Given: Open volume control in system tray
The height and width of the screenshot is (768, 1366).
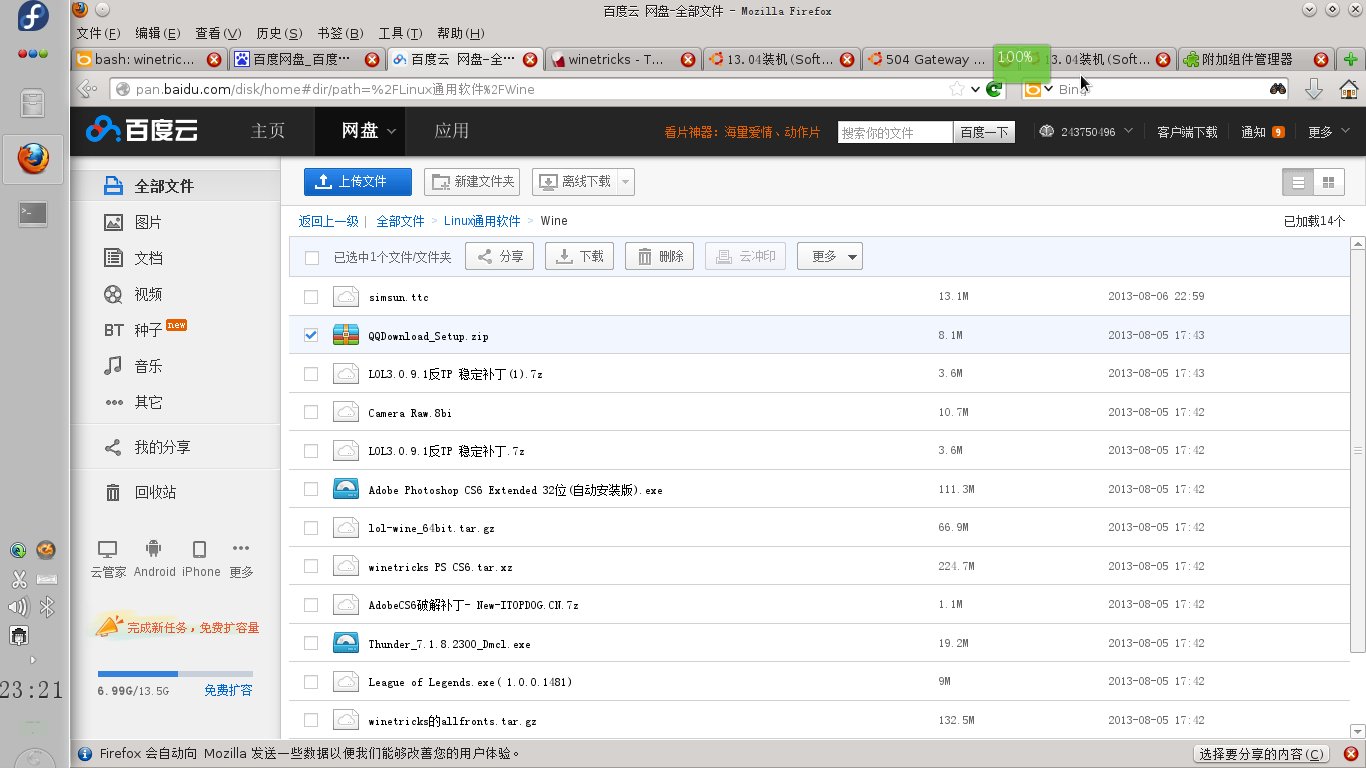Looking at the screenshot, I should 17,607.
